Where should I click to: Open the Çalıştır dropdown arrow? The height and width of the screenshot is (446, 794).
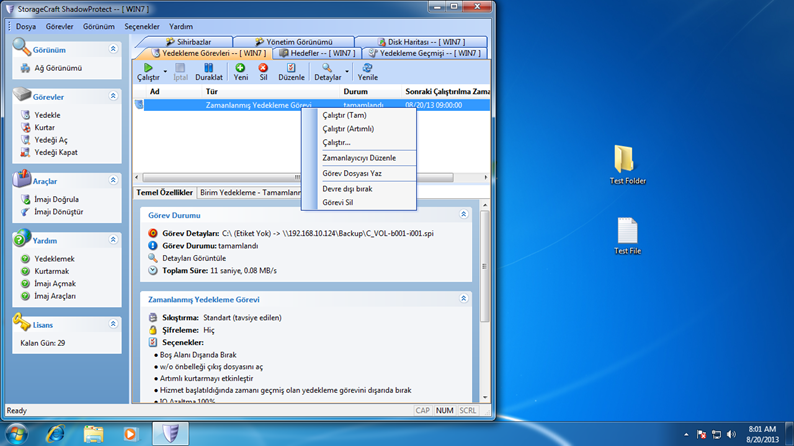point(165,71)
